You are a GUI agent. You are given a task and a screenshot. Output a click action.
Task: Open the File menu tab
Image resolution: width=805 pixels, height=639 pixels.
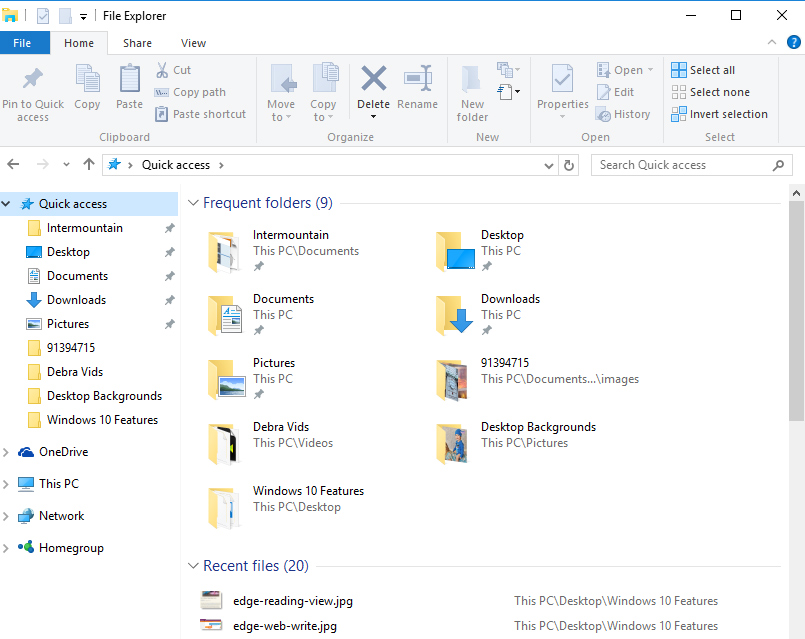(22, 43)
